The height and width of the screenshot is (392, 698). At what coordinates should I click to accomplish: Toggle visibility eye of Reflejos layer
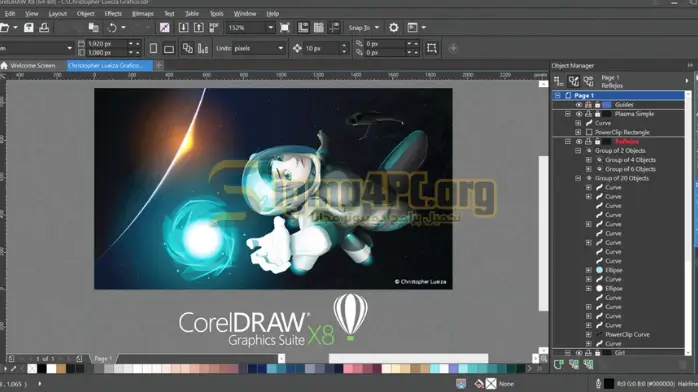pyautogui.click(x=579, y=141)
